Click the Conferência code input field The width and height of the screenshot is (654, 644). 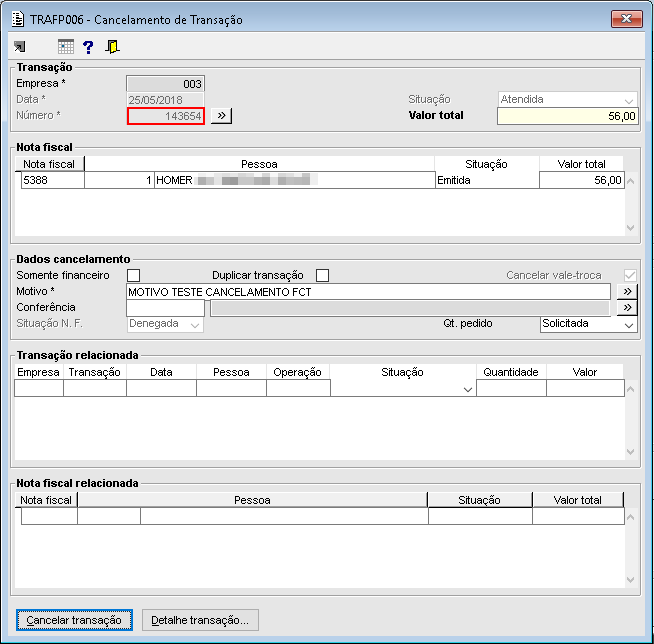coord(165,308)
